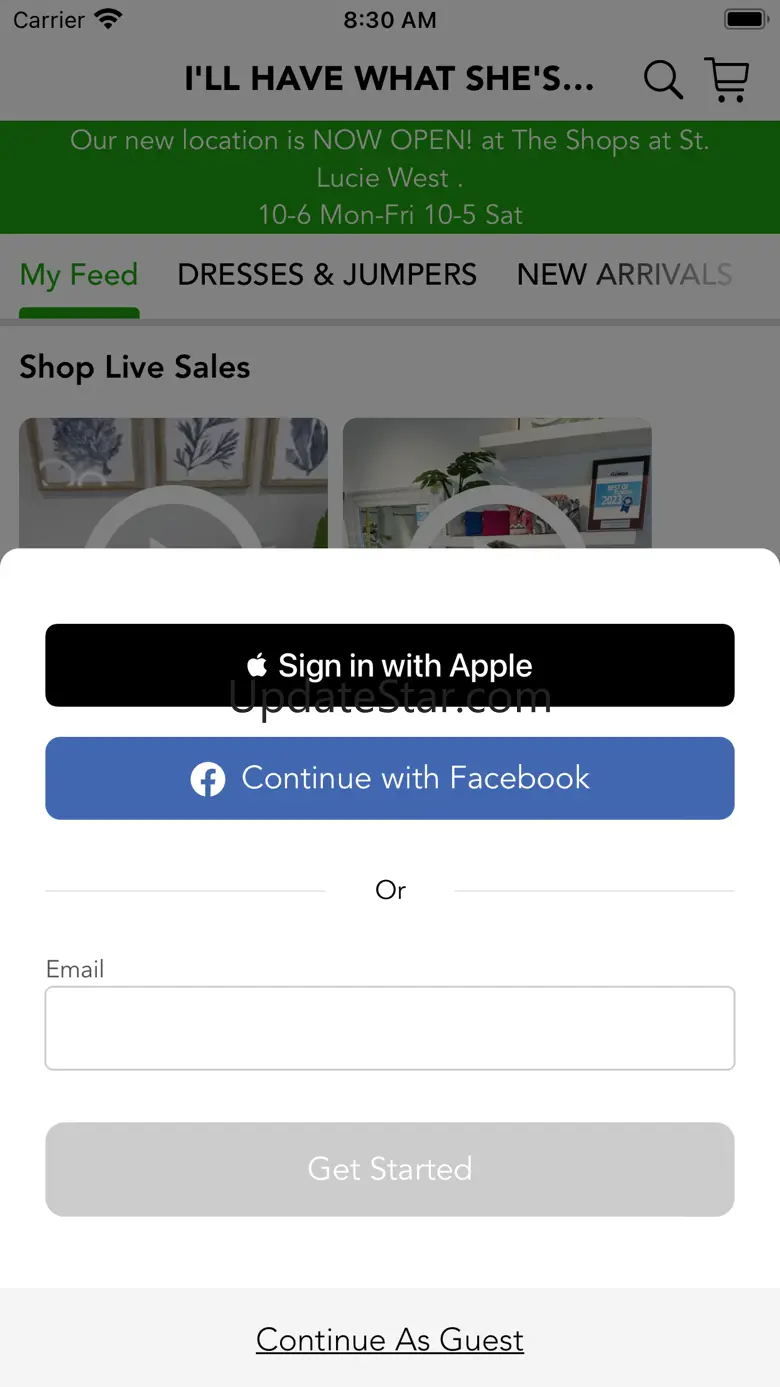Viewport: 780px width, 1387px height.
Task: Choose Continue with Facebook
Action: click(x=390, y=778)
